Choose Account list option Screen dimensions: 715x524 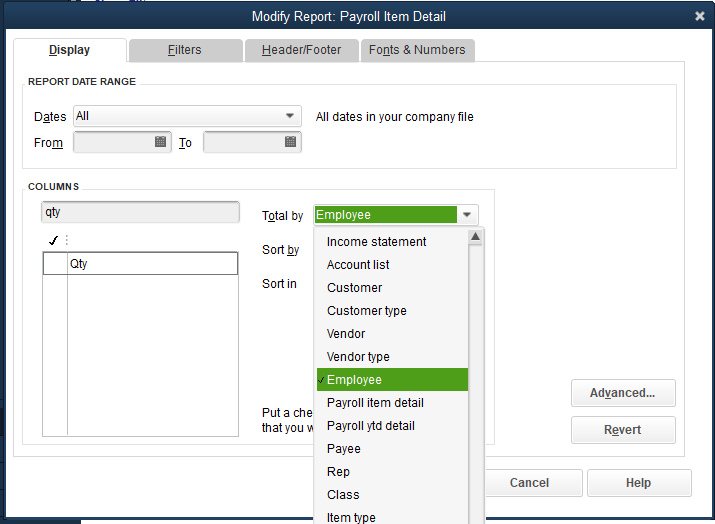coord(392,265)
